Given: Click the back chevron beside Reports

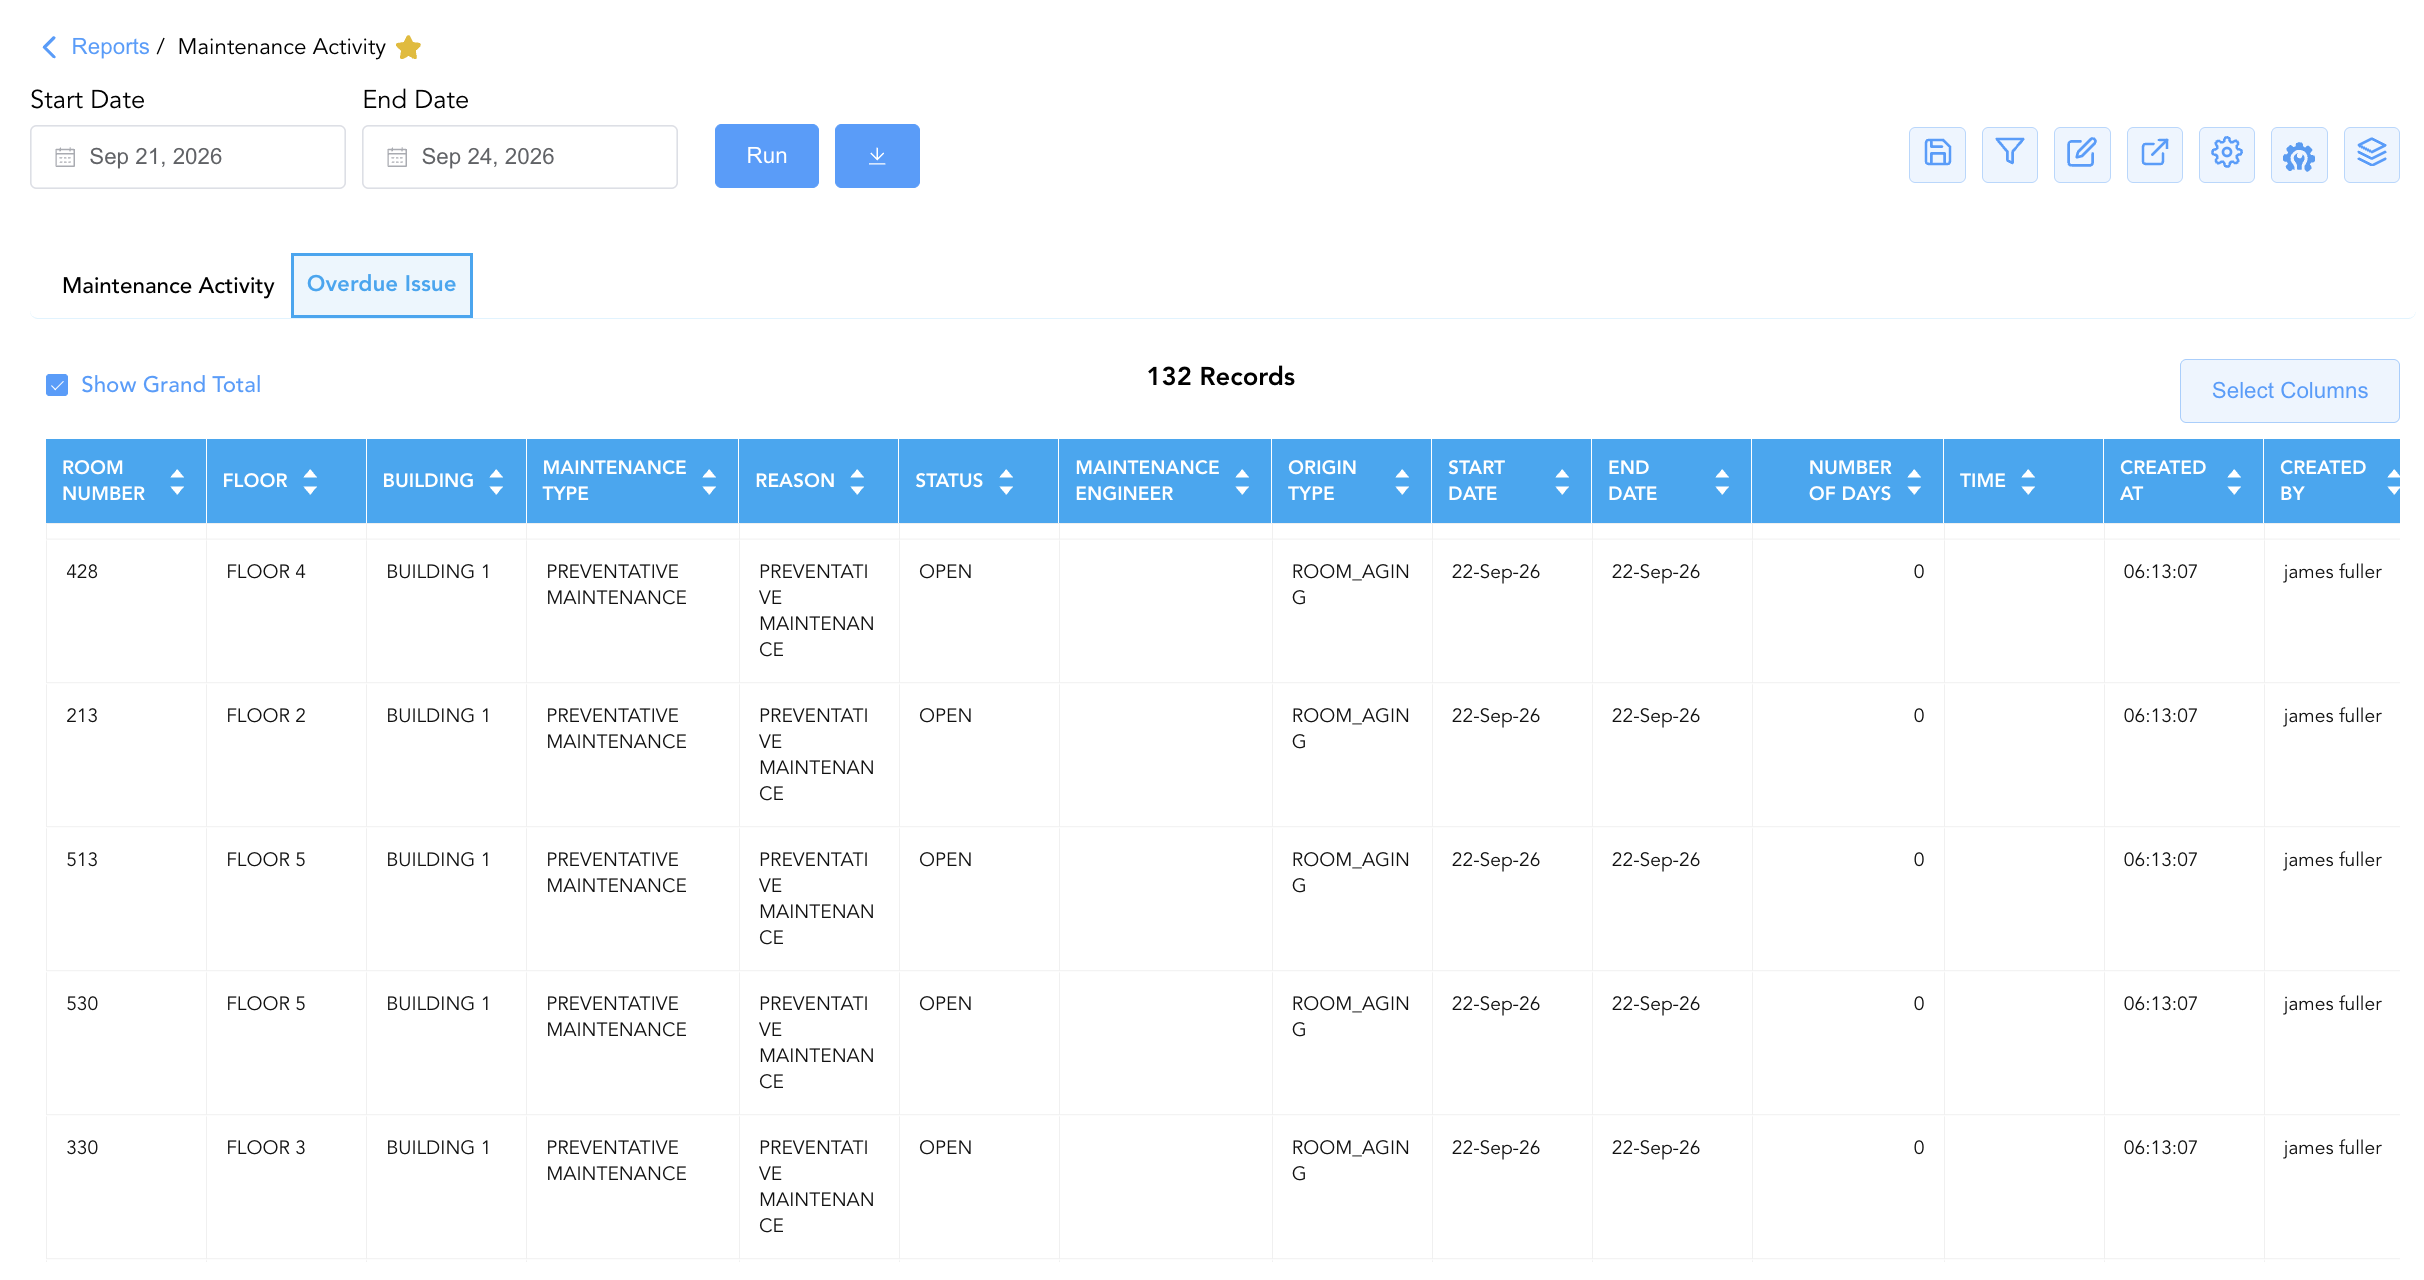Looking at the screenshot, I should [x=49, y=47].
